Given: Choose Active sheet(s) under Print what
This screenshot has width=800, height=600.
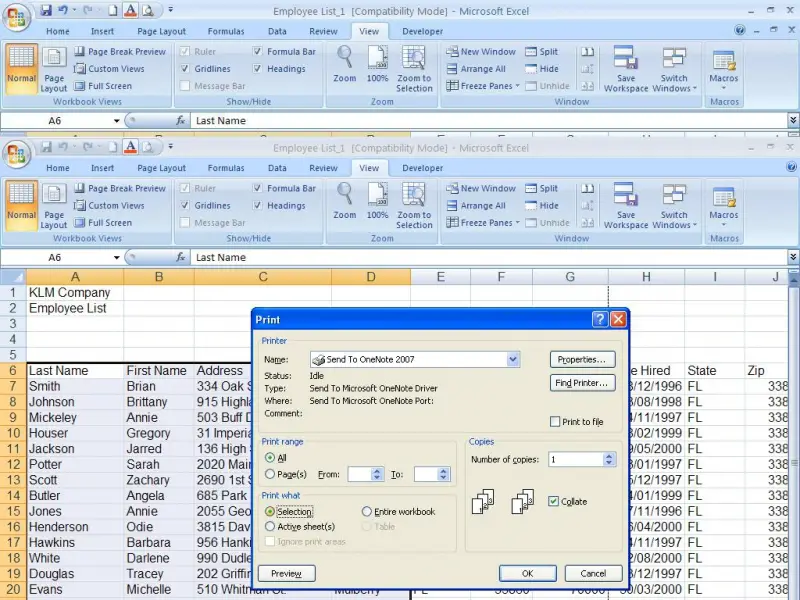Looking at the screenshot, I should (270, 527).
